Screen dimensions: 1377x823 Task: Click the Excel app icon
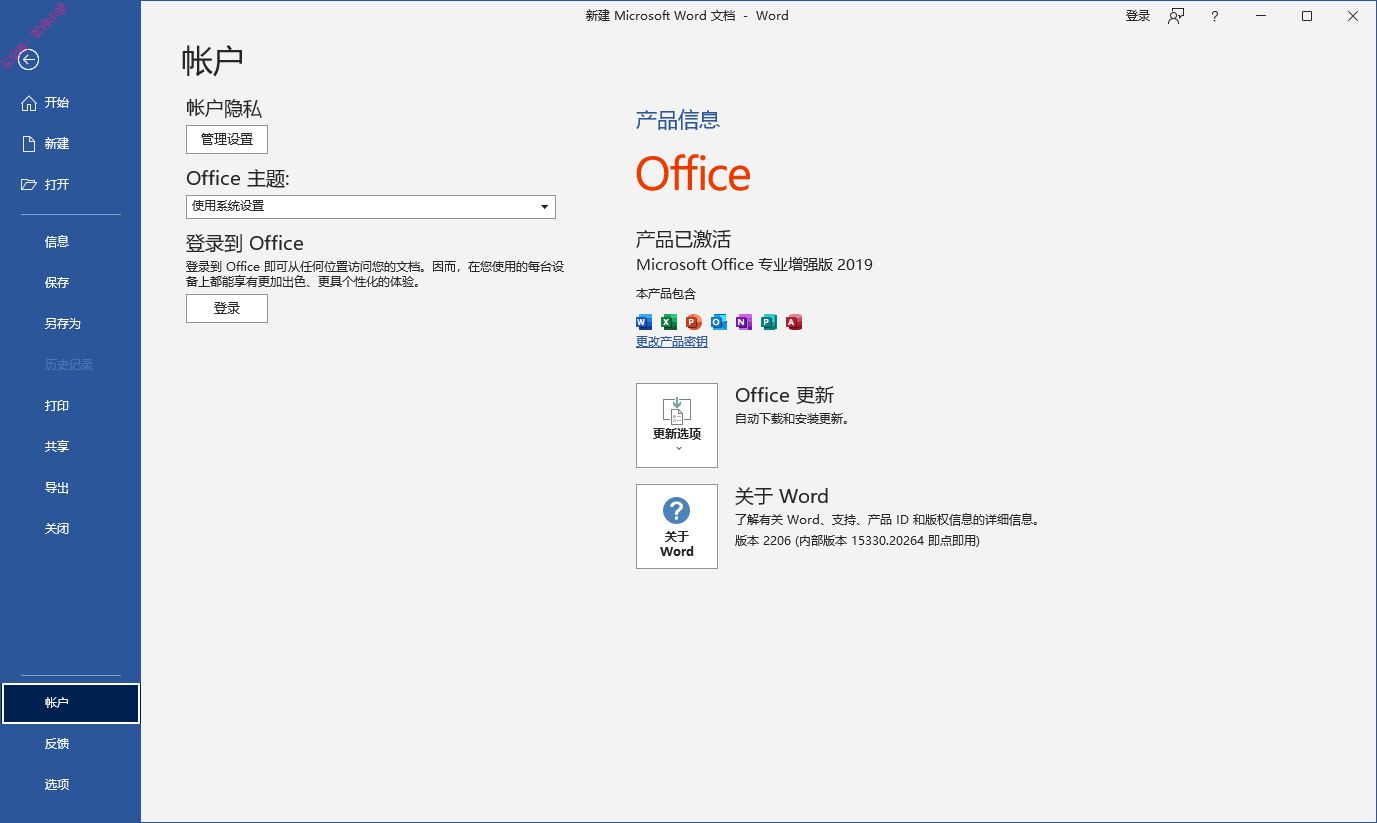pos(669,322)
